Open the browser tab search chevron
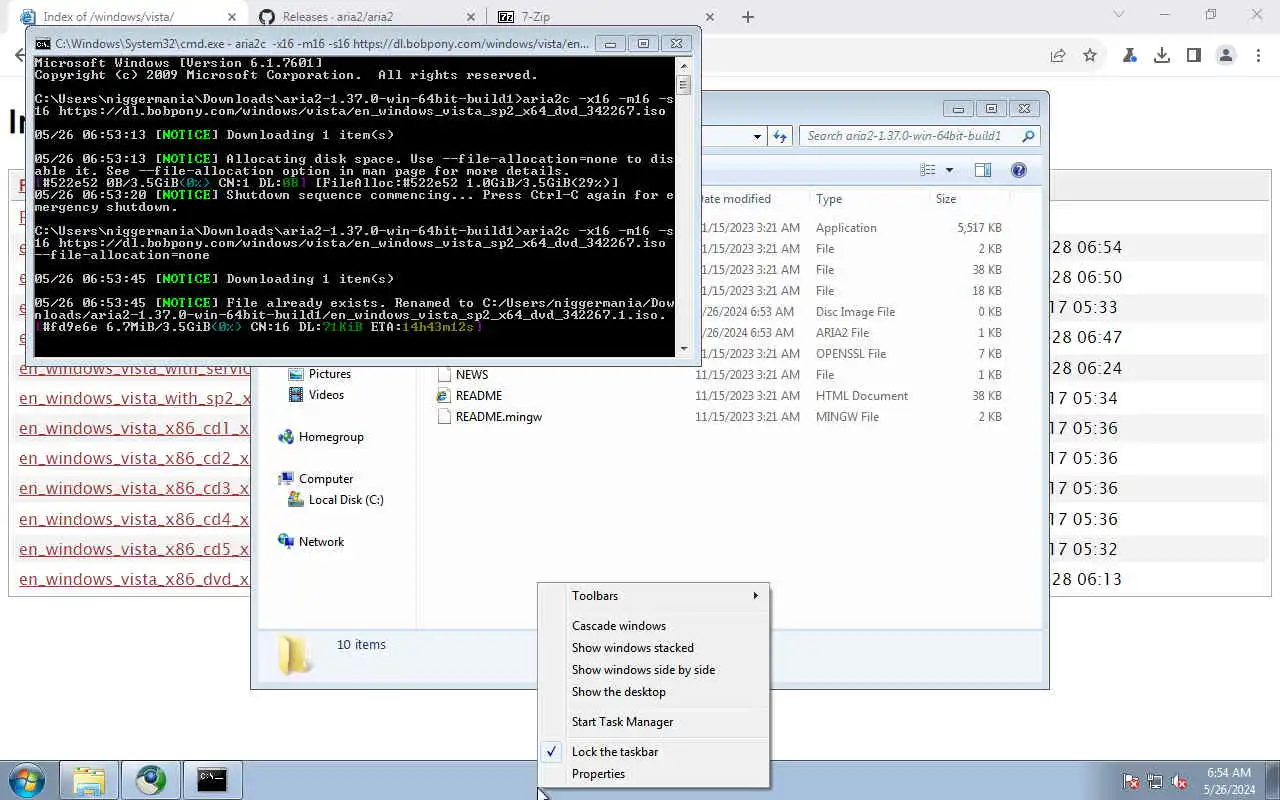The width and height of the screenshot is (1280, 800). pyautogui.click(x=1119, y=15)
